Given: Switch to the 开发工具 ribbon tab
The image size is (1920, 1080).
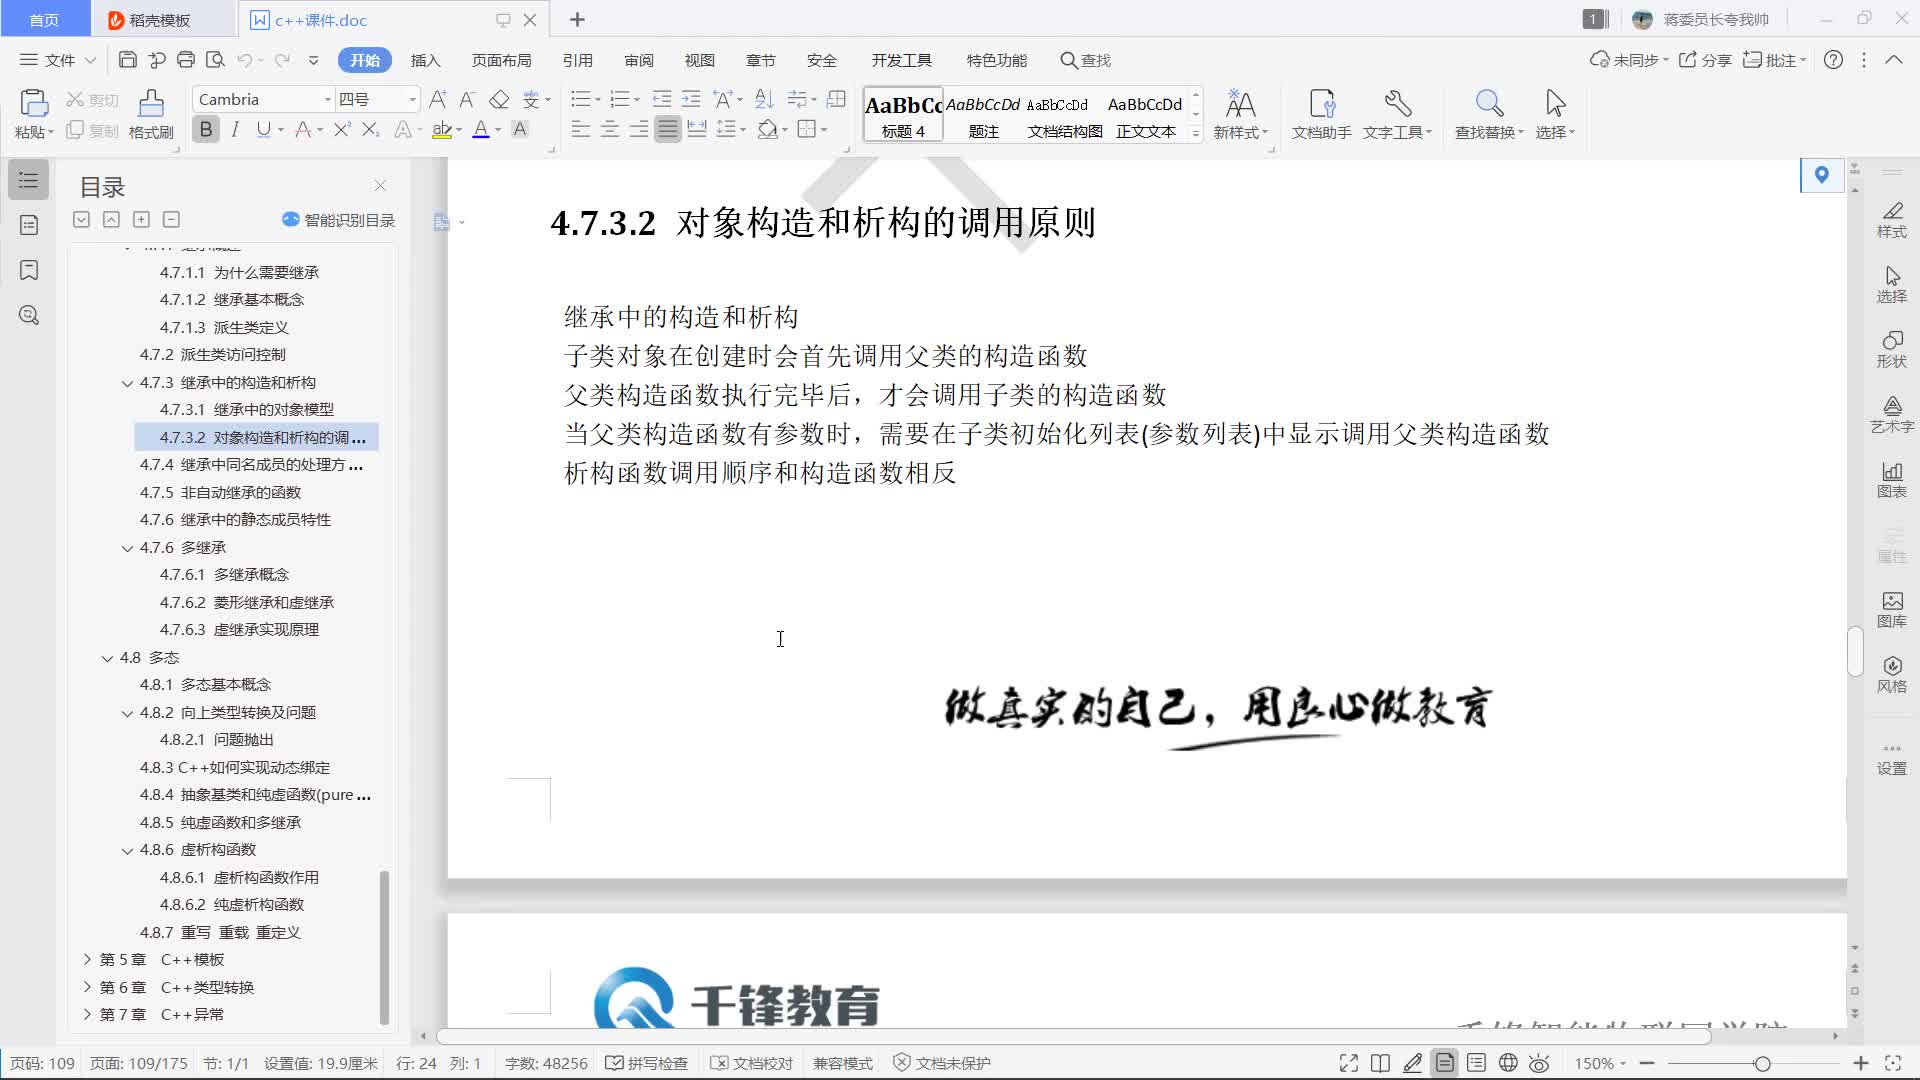Looking at the screenshot, I should pyautogui.click(x=901, y=60).
